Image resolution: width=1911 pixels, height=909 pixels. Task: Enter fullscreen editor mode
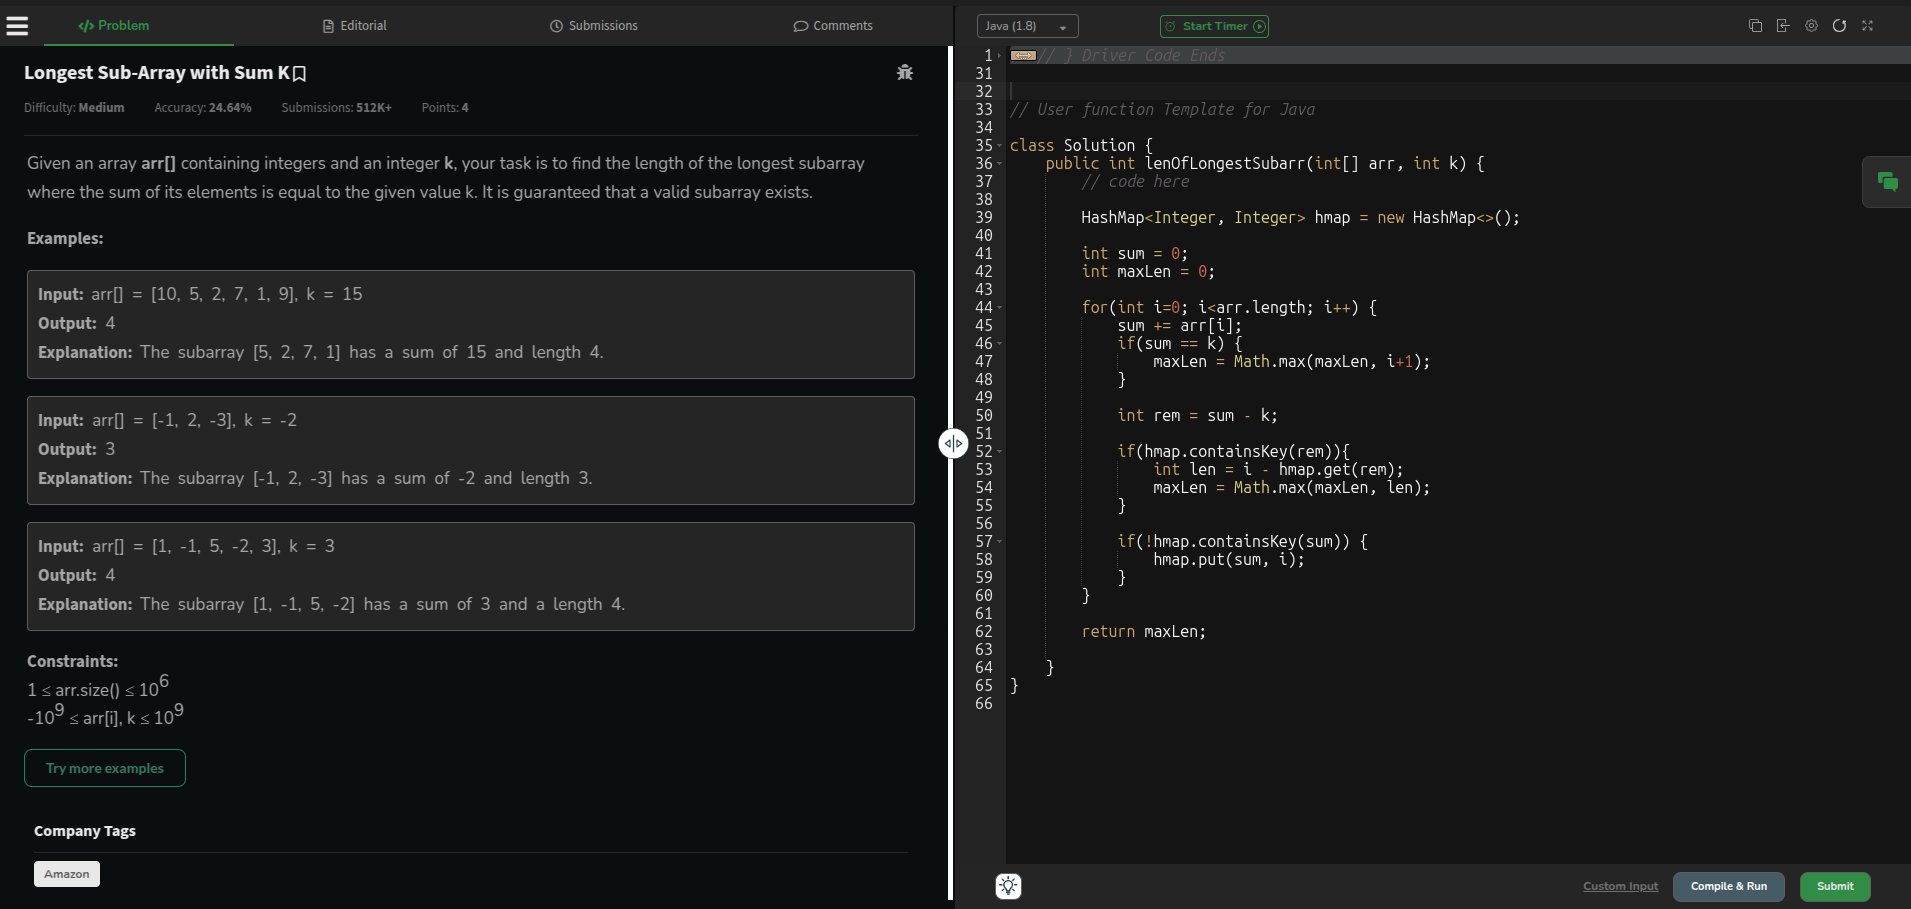[1867, 26]
